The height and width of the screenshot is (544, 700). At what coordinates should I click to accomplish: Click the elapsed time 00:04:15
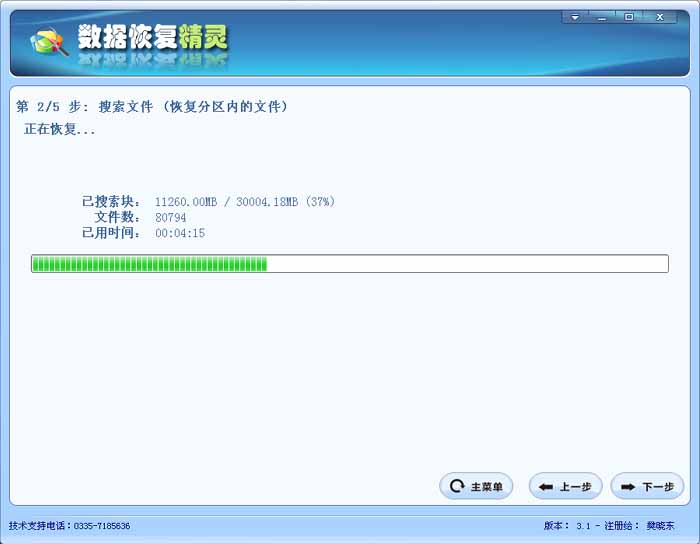point(180,233)
